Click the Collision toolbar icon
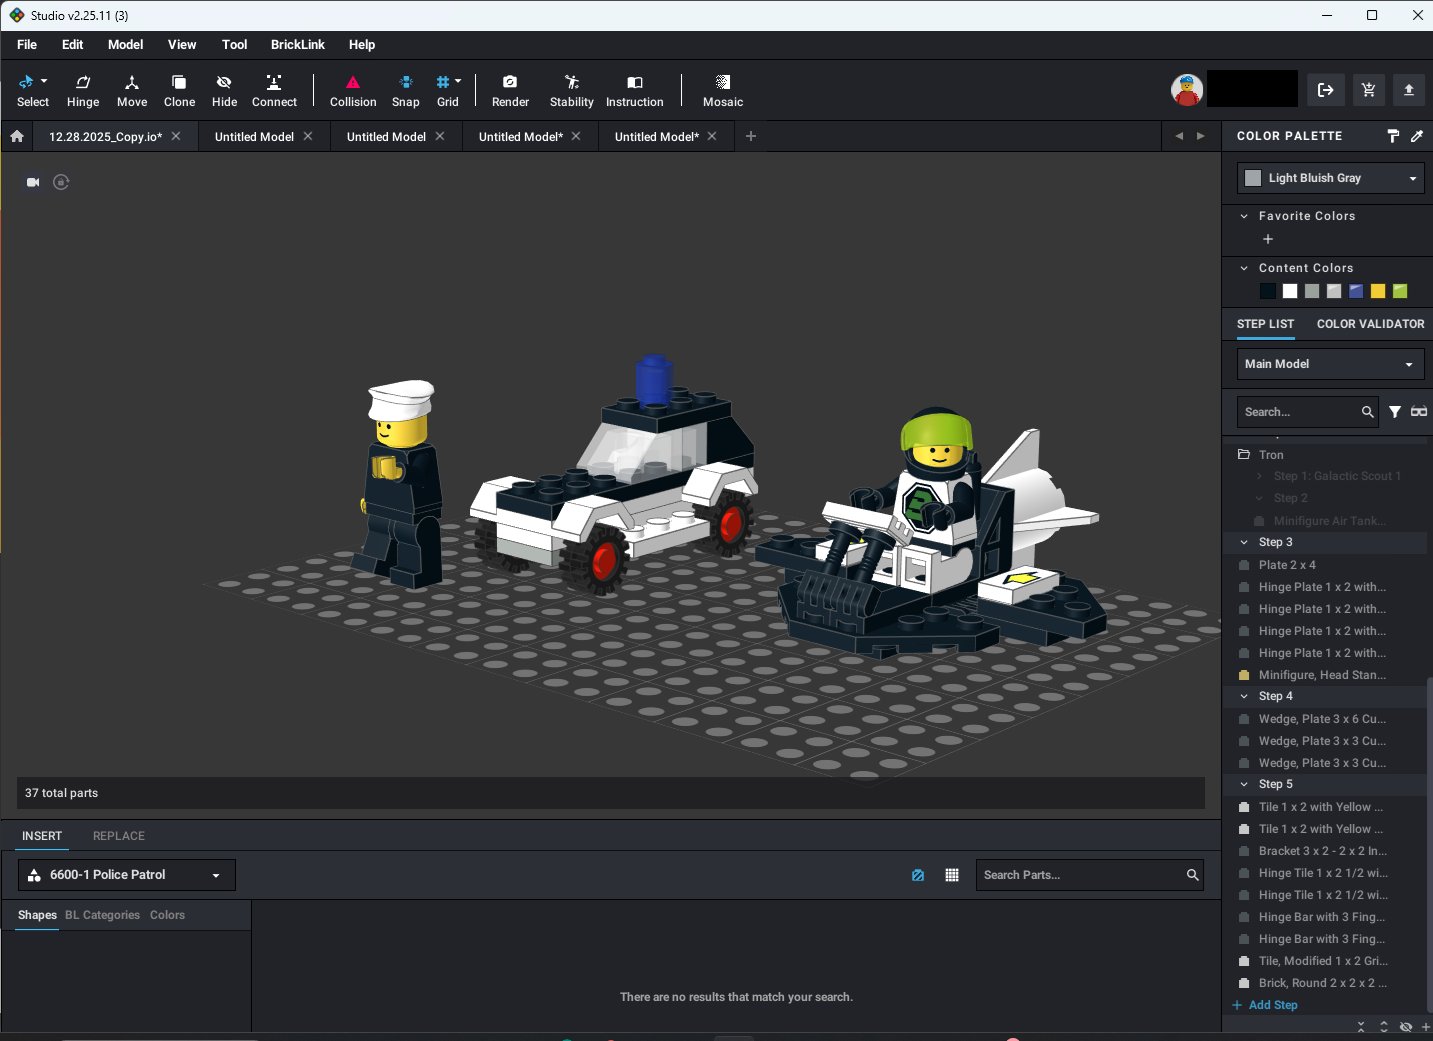The width and height of the screenshot is (1433, 1041). (353, 90)
